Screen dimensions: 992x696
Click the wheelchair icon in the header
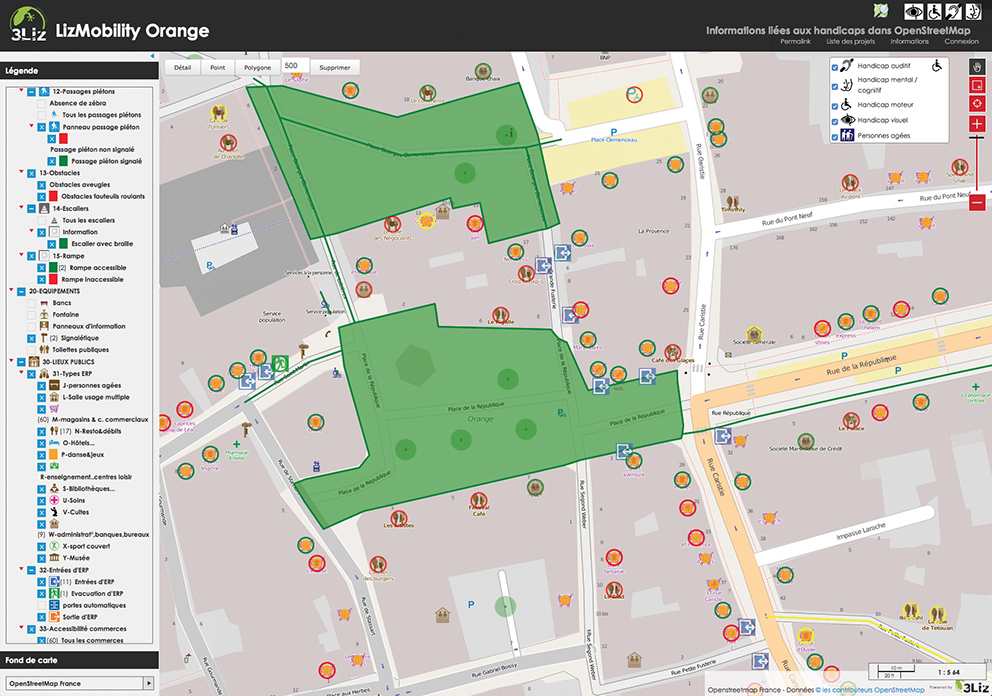934,11
